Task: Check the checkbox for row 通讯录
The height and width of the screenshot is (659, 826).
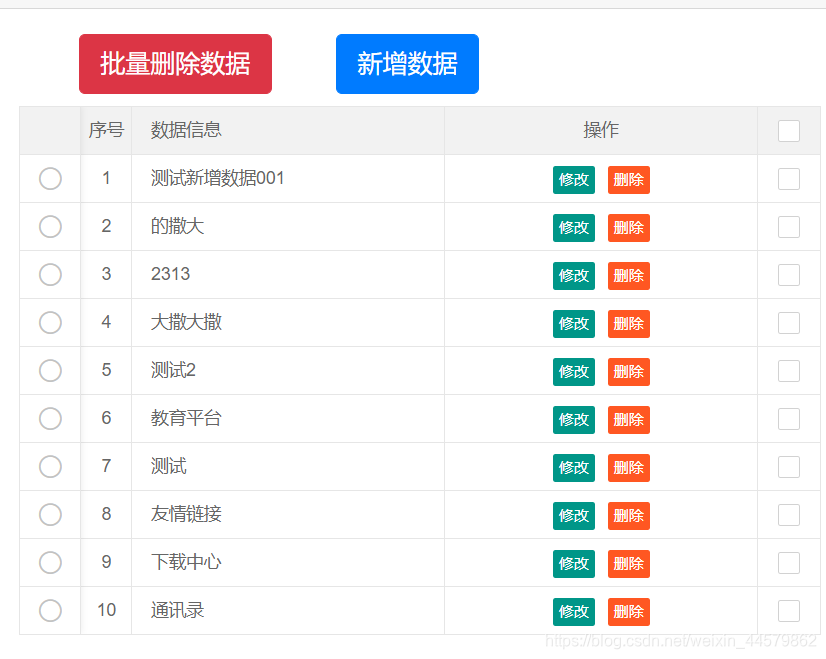Action: point(789,611)
